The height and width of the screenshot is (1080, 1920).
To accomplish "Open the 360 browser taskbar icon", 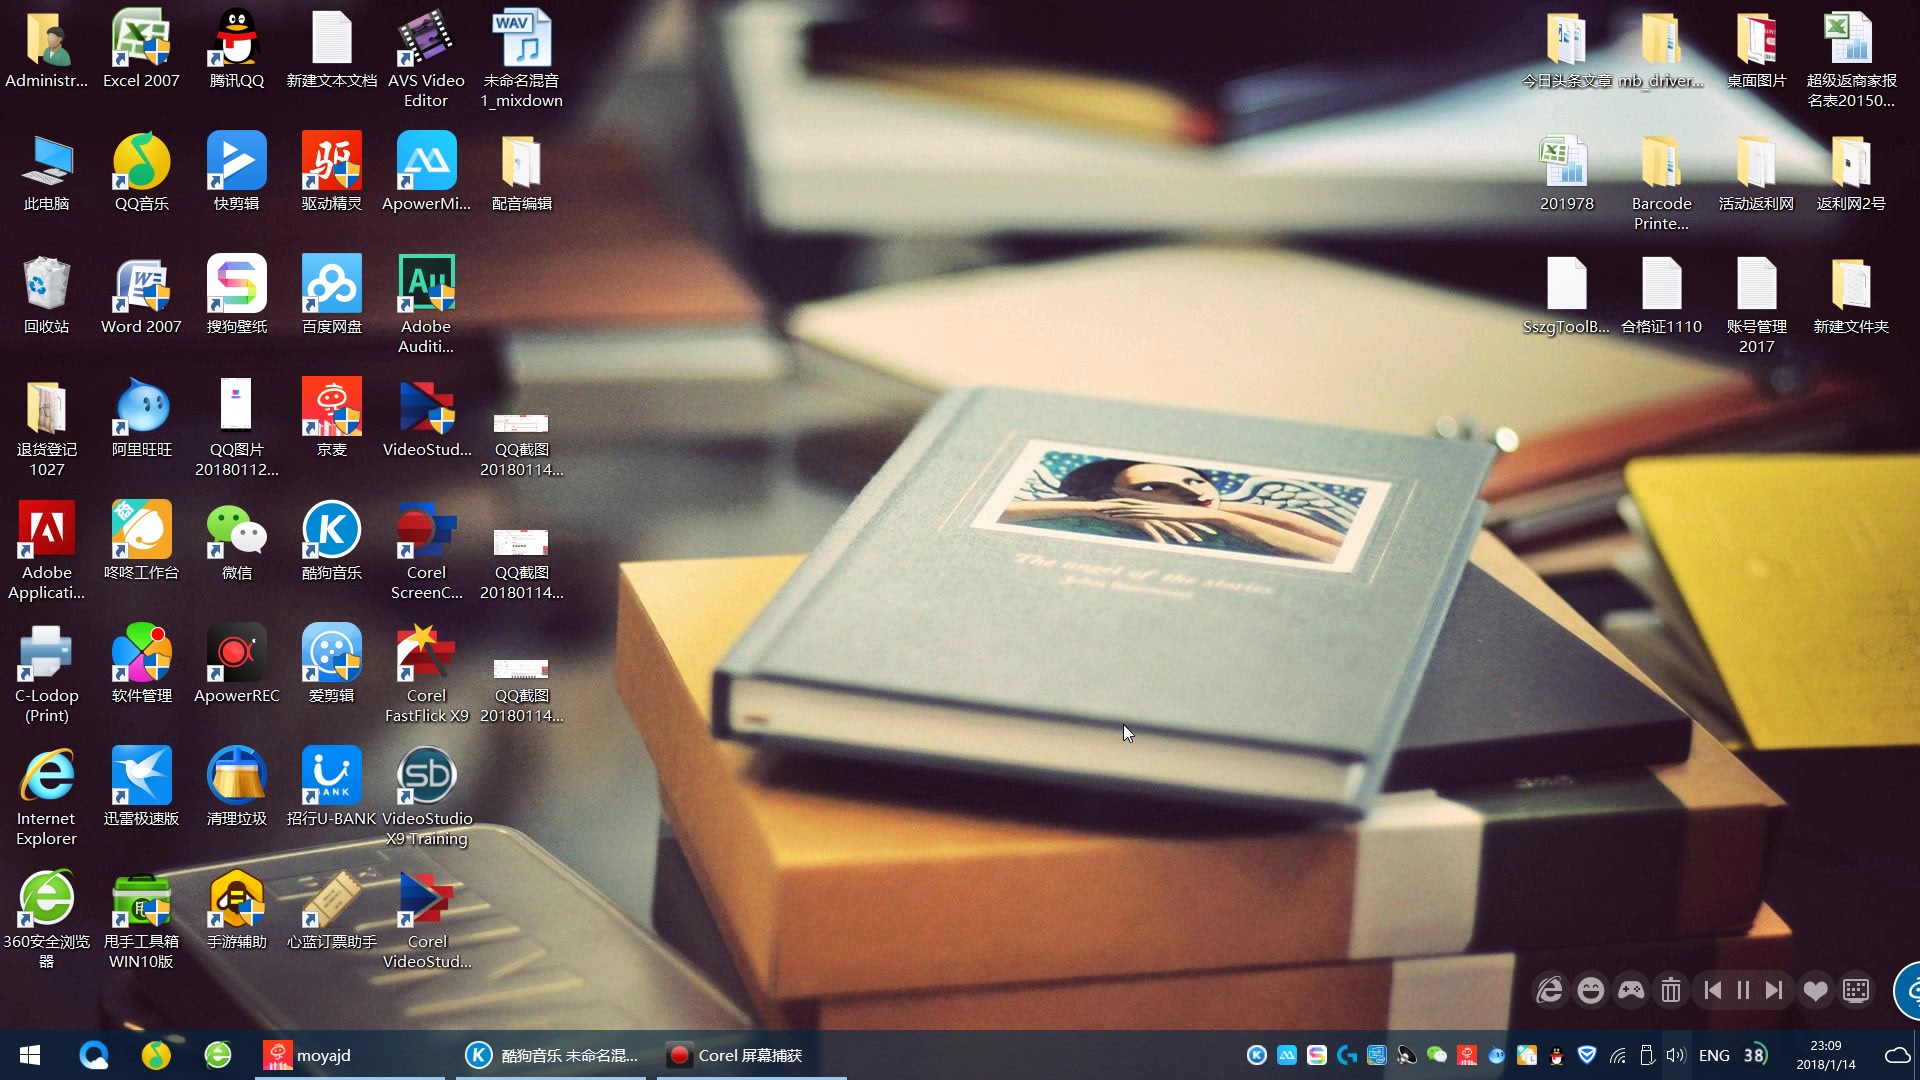I will coord(218,1055).
